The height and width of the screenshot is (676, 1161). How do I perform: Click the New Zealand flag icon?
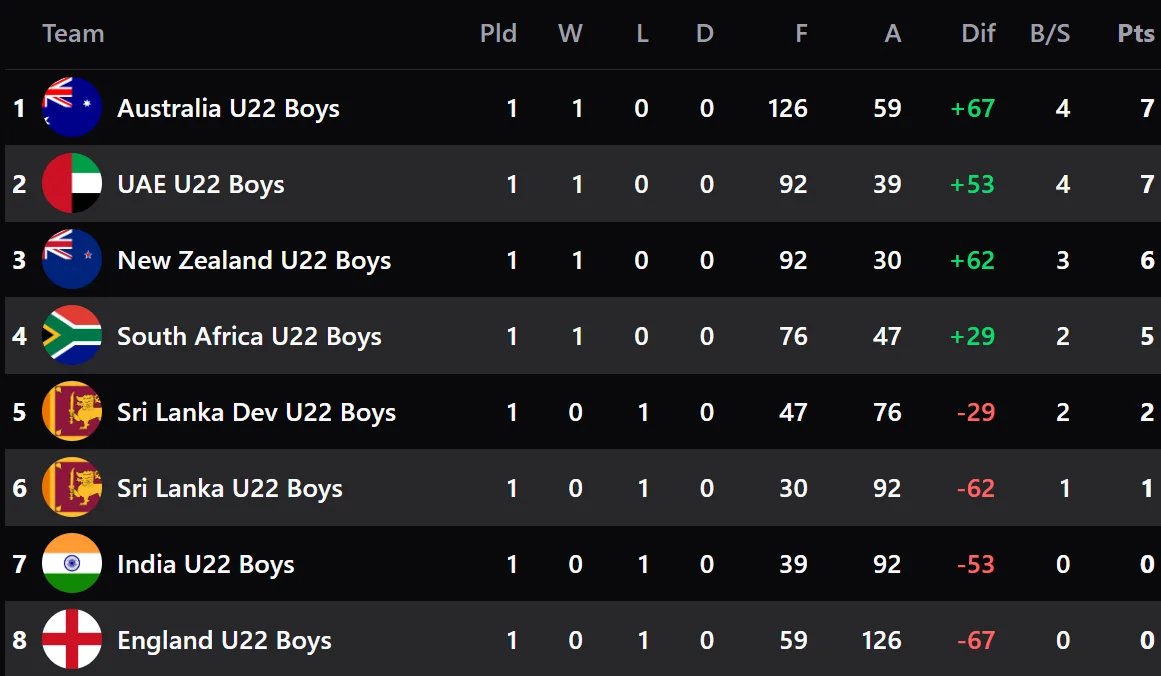[x=72, y=260]
